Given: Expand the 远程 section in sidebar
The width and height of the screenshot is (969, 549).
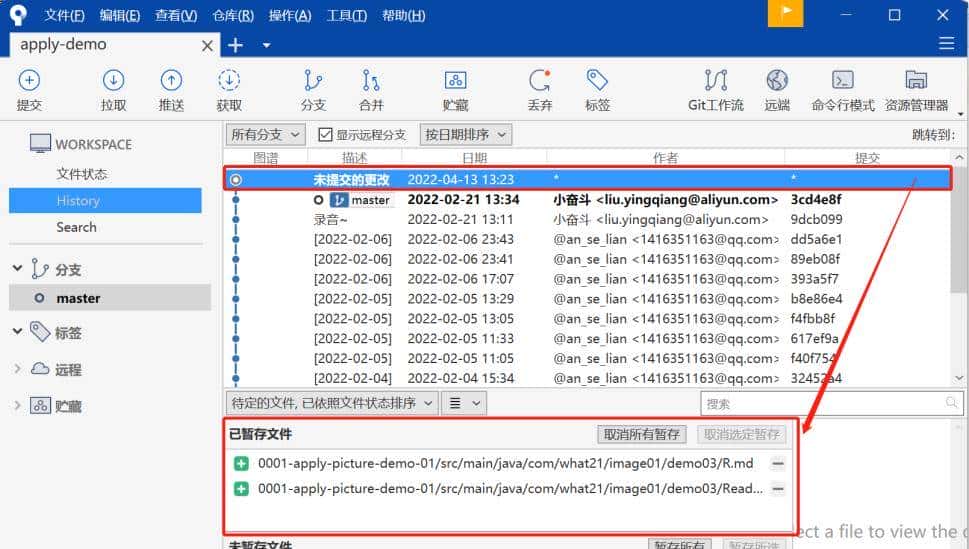Looking at the screenshot, I should coord(17,368).
